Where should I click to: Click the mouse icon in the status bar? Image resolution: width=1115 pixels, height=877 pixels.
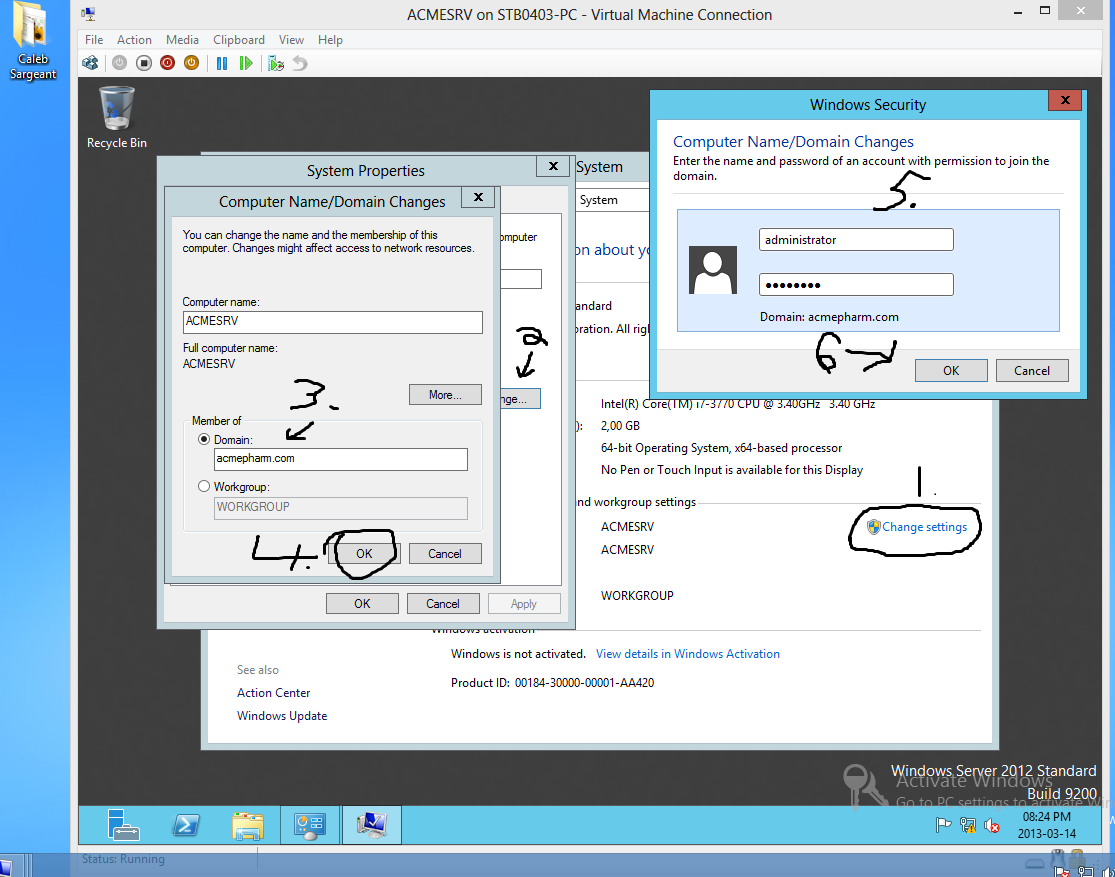[1058, 857]
